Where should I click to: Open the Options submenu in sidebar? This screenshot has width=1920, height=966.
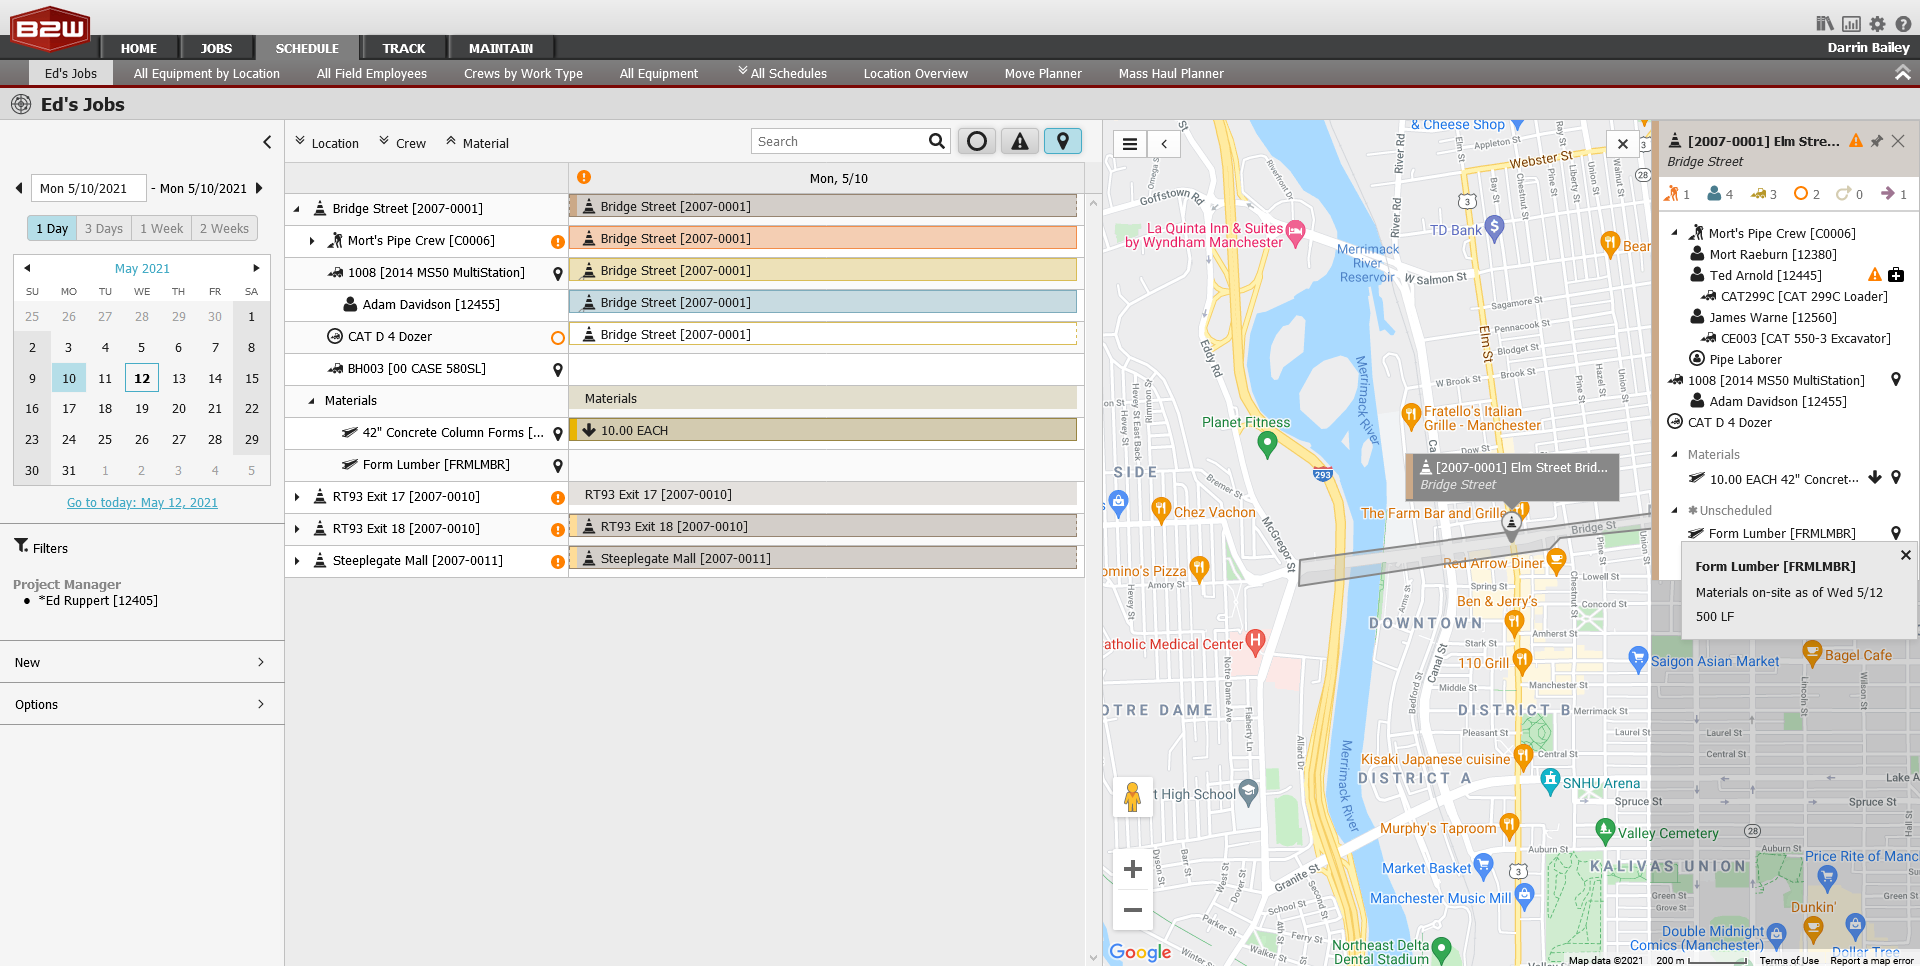142,704
